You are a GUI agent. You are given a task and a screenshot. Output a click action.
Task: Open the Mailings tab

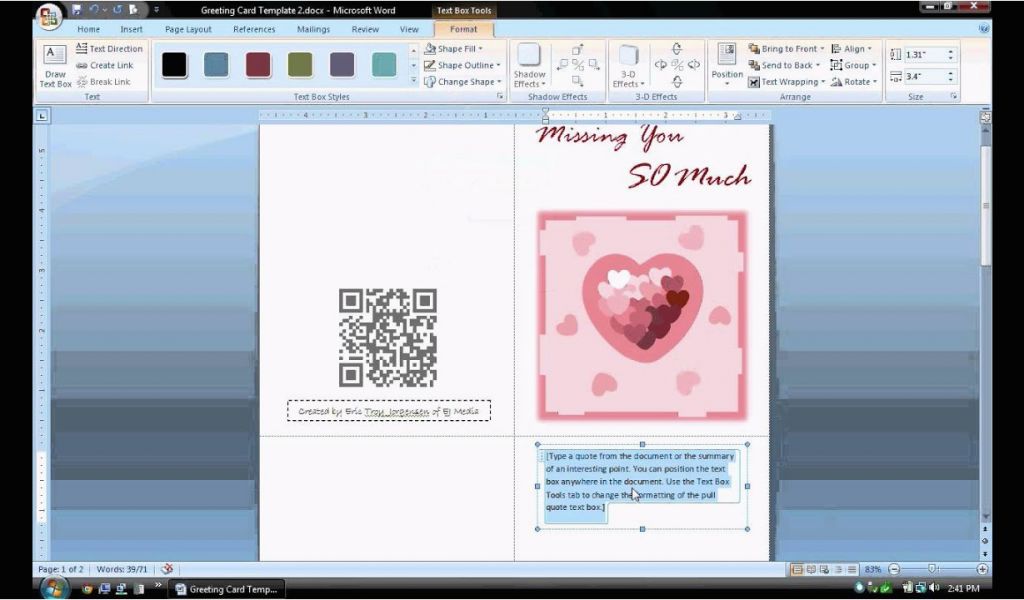pos(313,29)
